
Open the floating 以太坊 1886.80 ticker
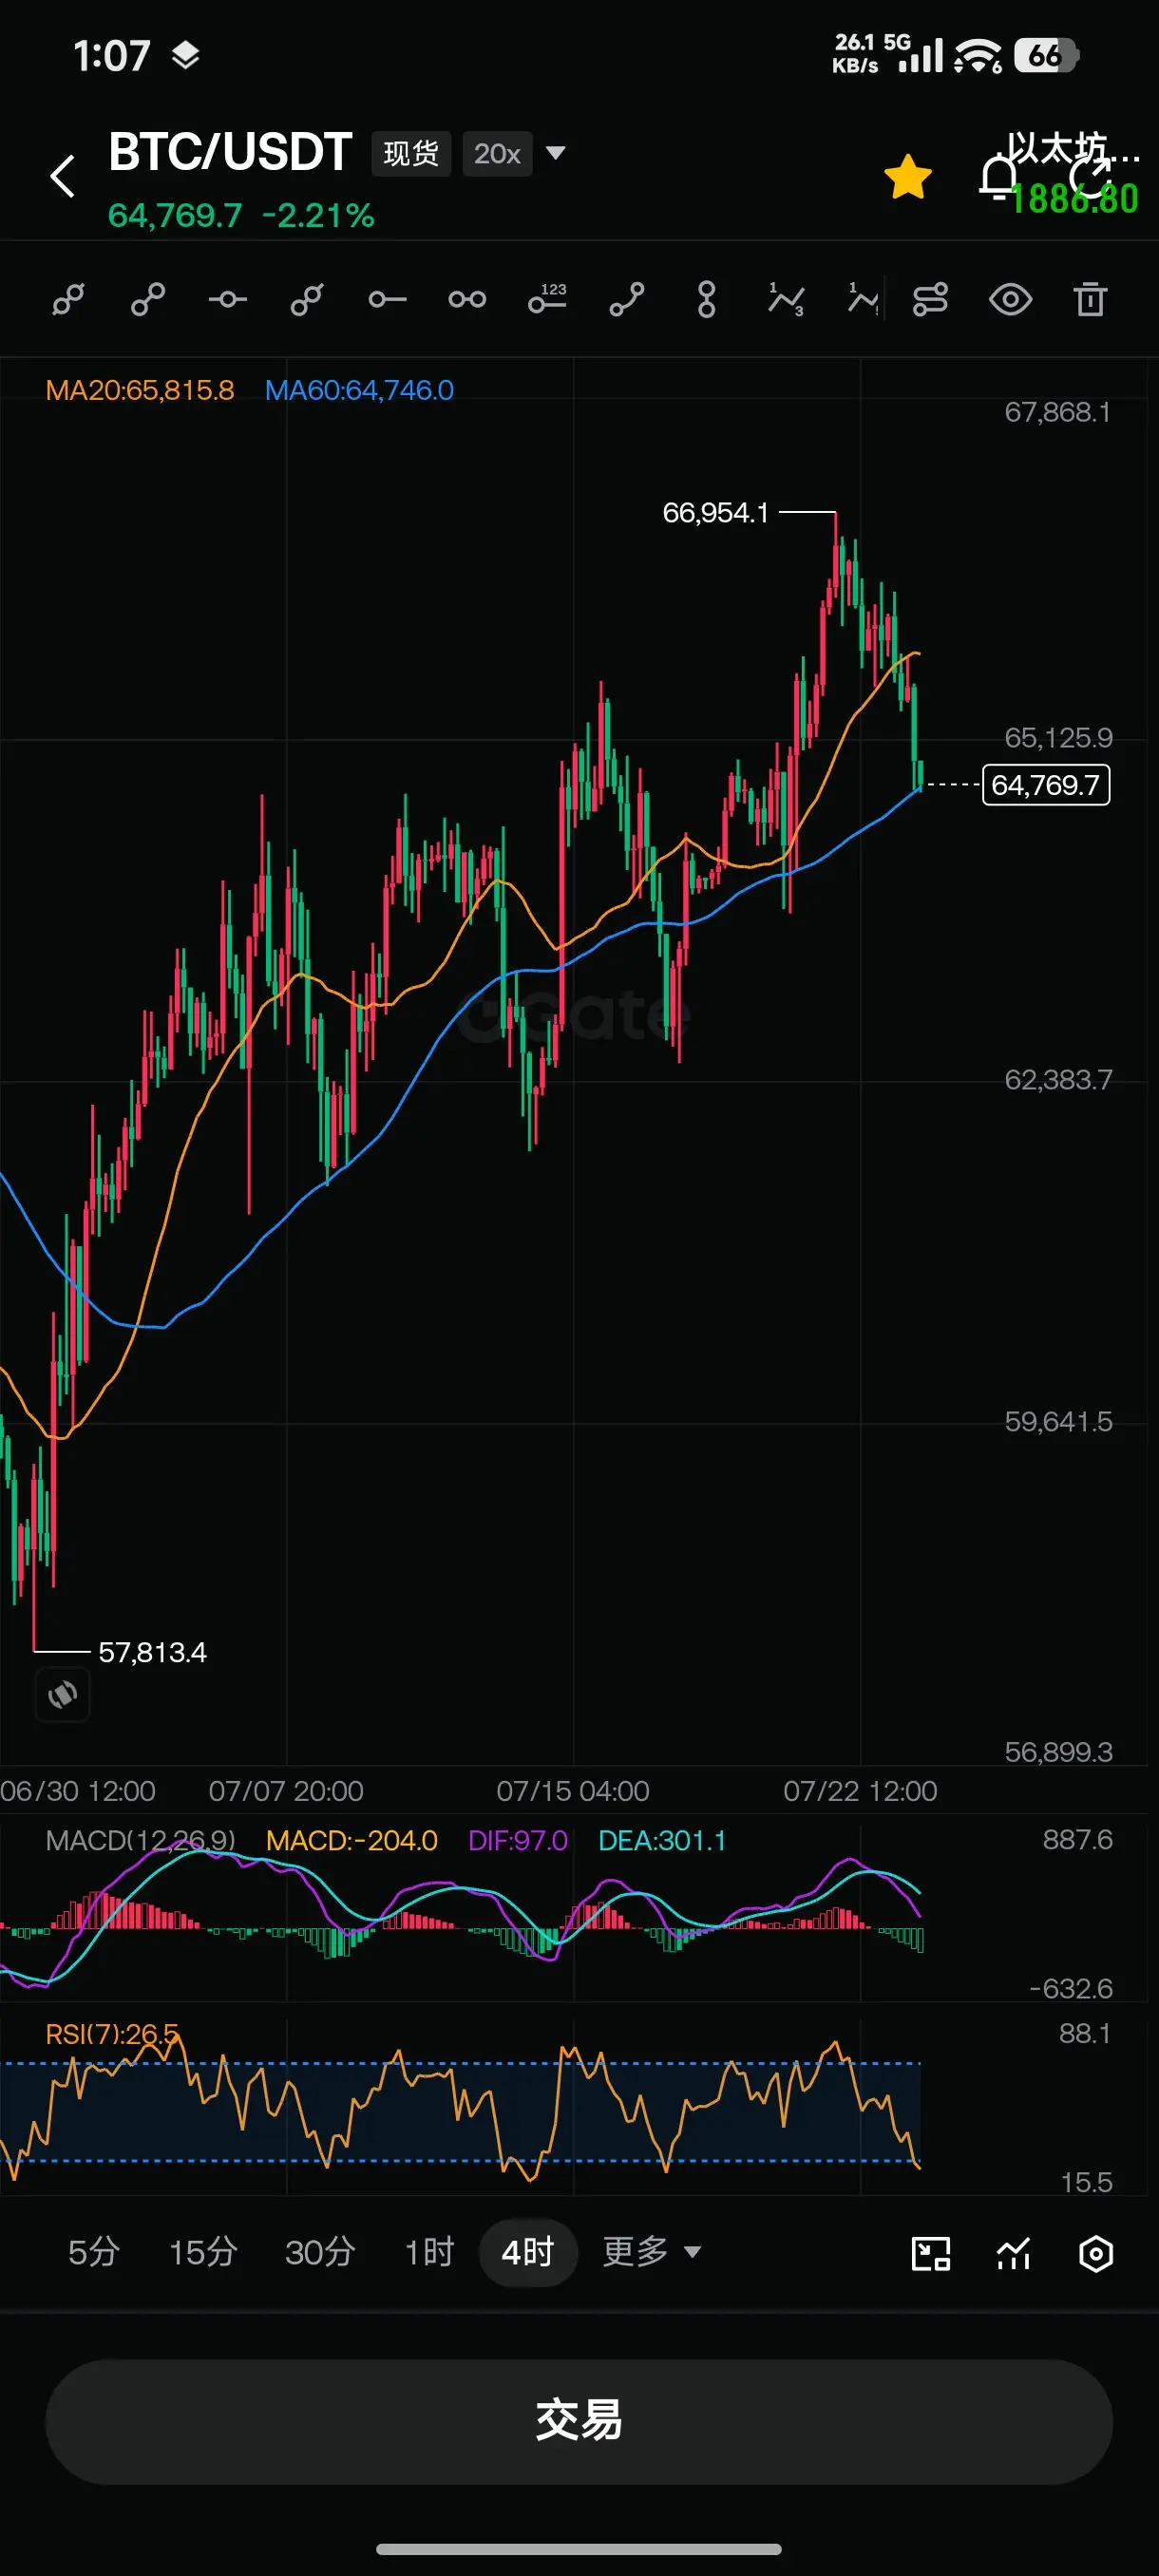pos(1073,174)
